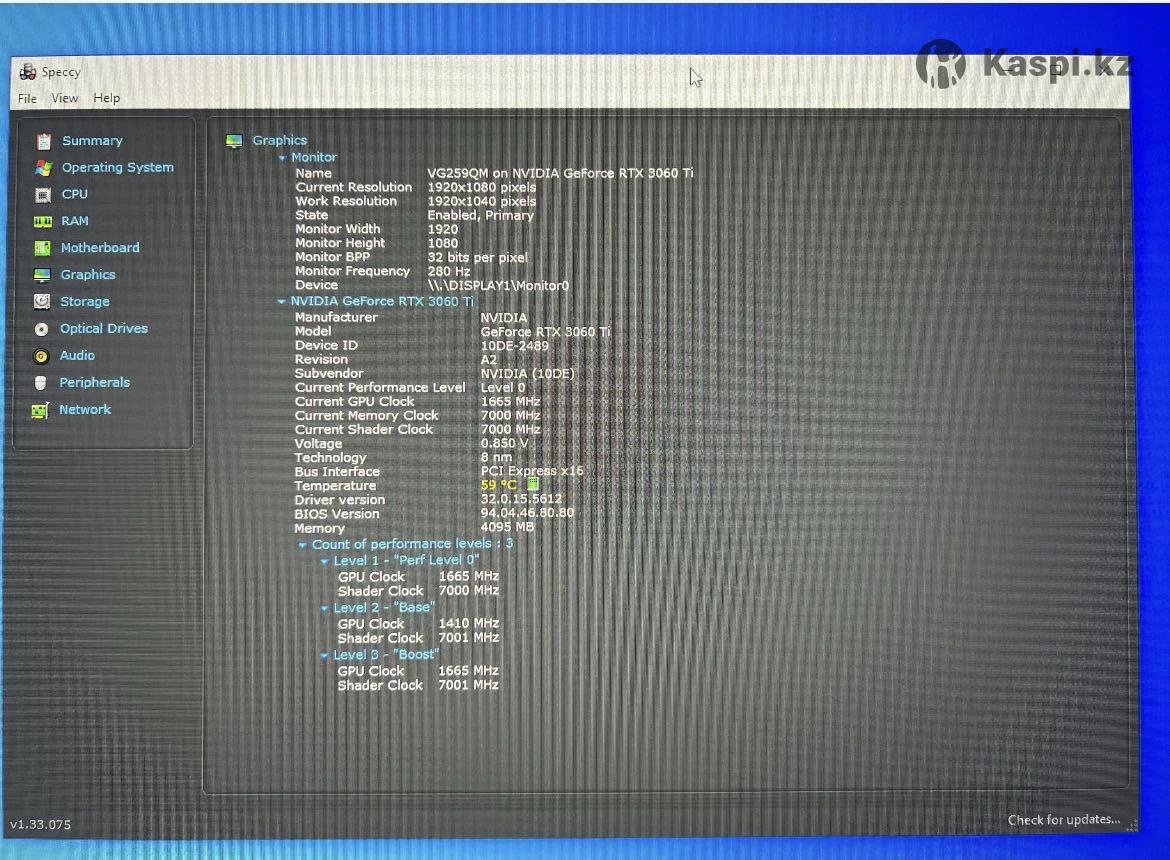Collapse the Level 3 Boost node
Image resolution: width=1170 pixels, height=860 pixels.
tap(324, 656)
